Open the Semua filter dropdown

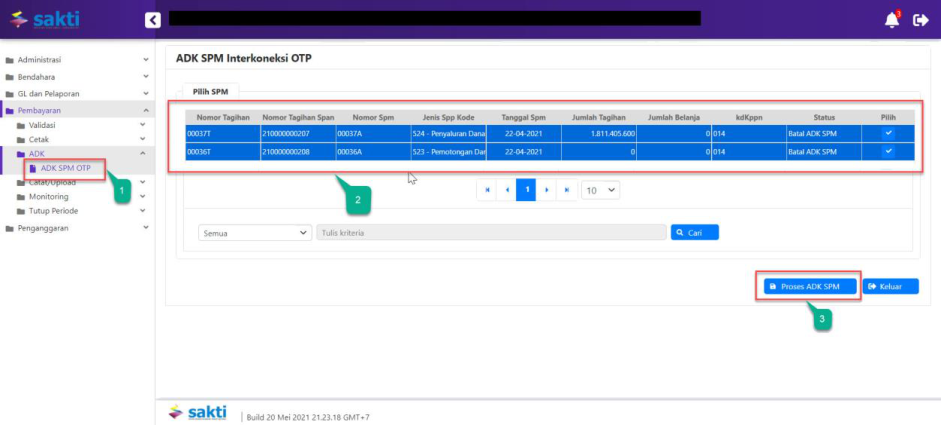pos(256,232)
